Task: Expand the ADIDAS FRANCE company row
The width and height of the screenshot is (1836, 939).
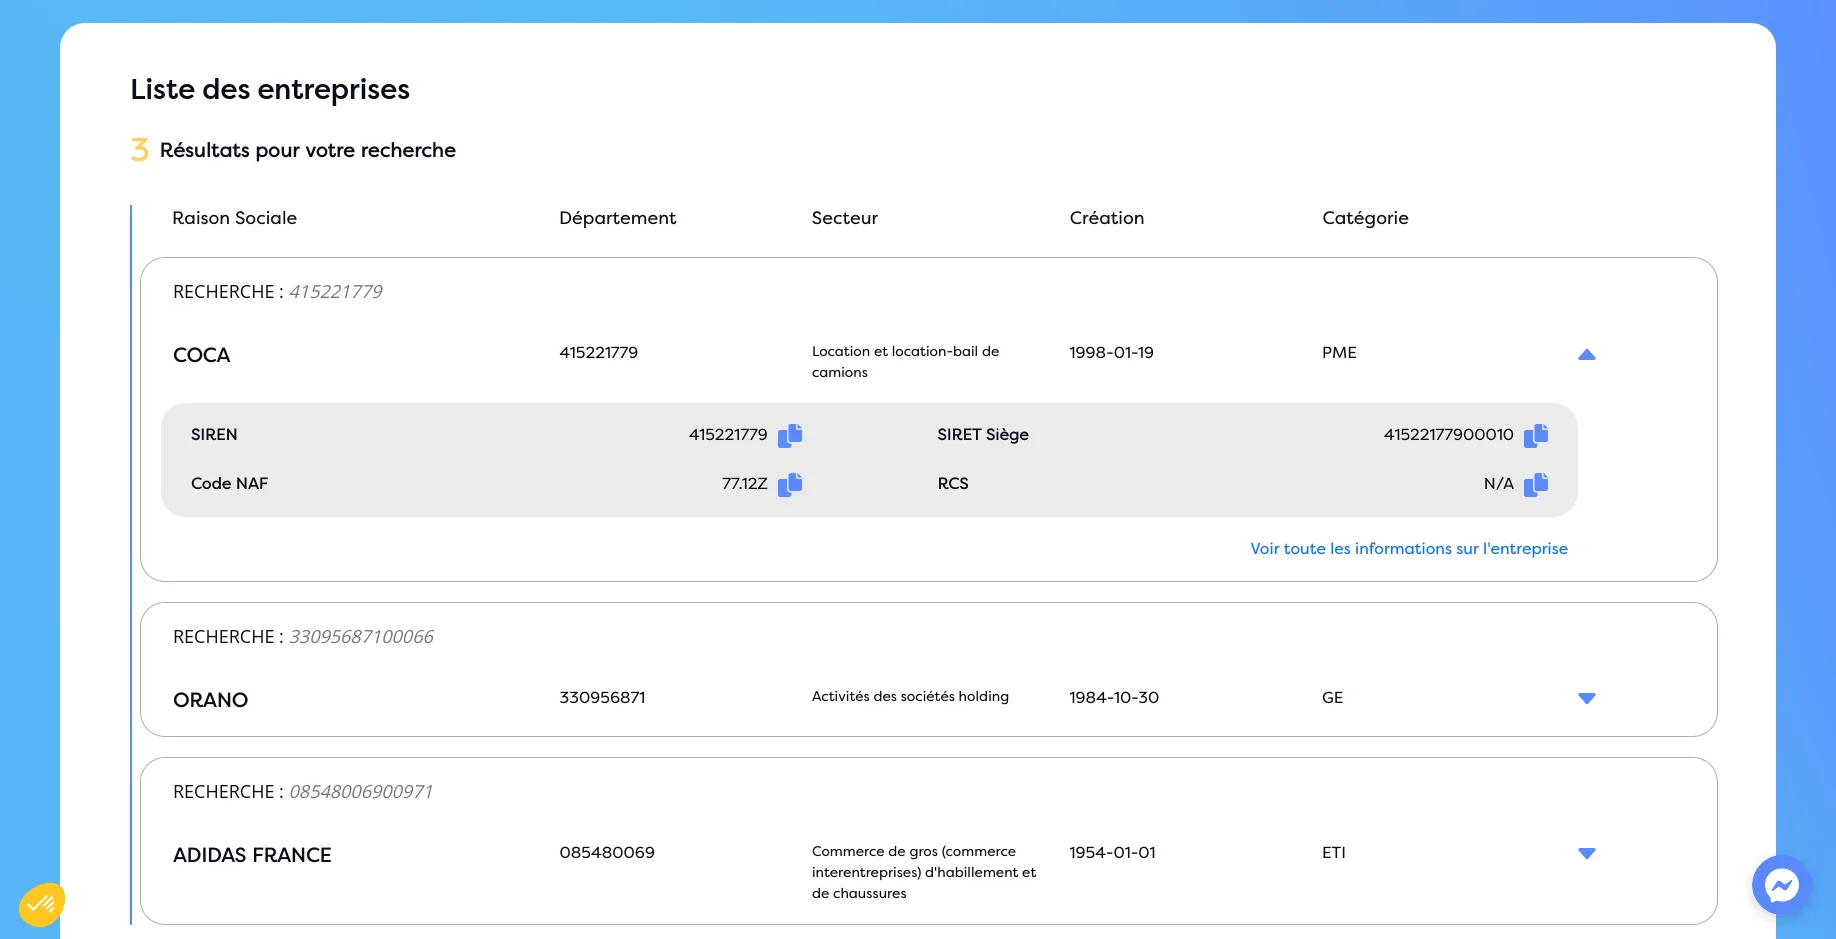Action: coord(1586,853)
